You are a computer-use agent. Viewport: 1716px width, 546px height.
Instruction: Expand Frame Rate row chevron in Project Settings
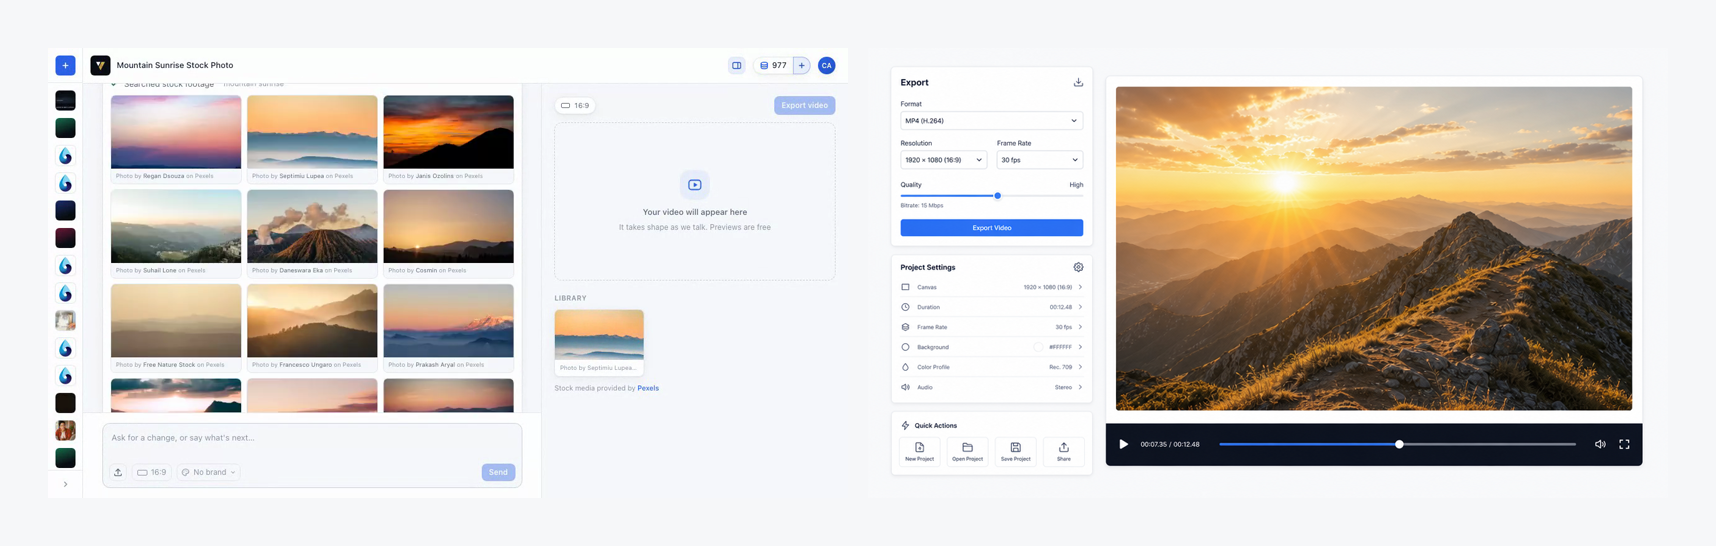1080,327
